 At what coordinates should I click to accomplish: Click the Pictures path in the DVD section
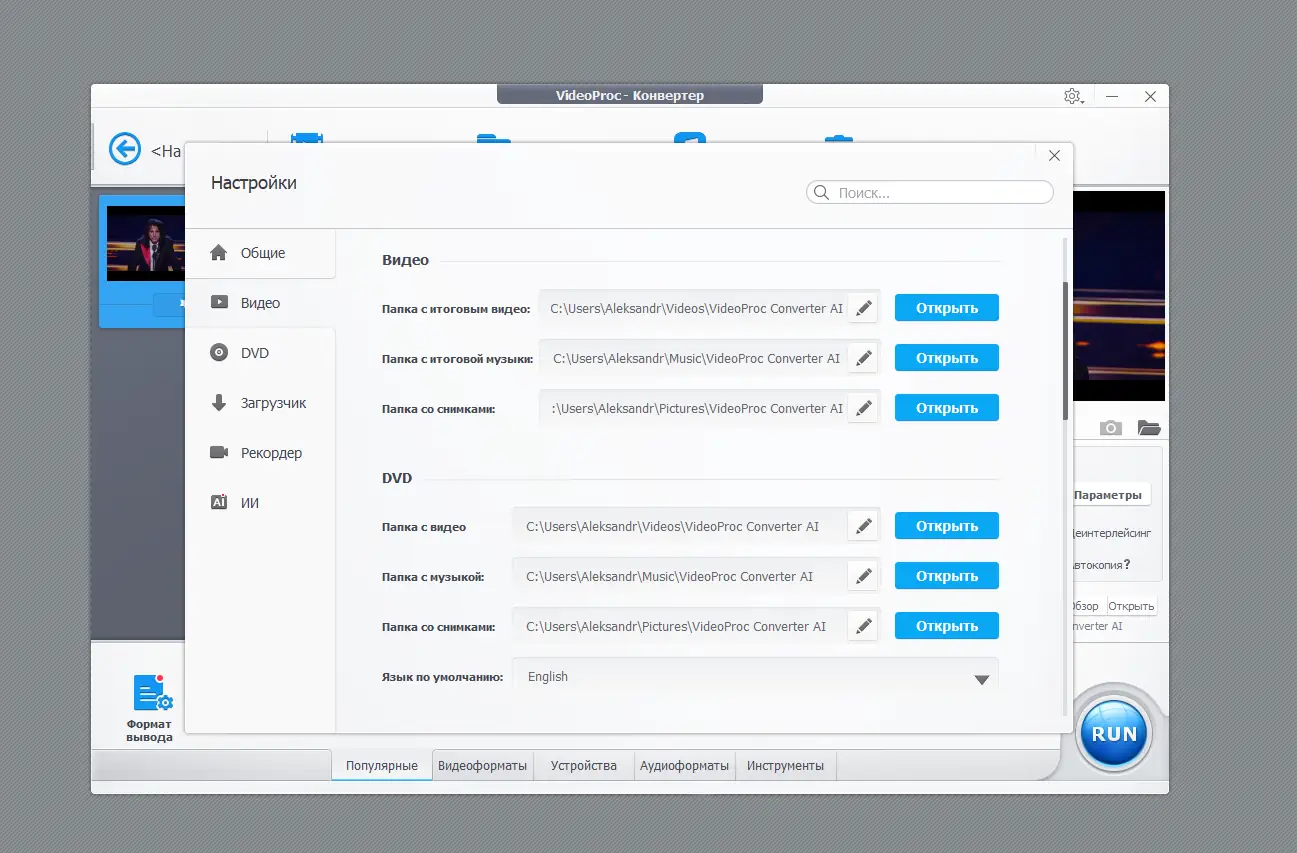click(676, 626)
